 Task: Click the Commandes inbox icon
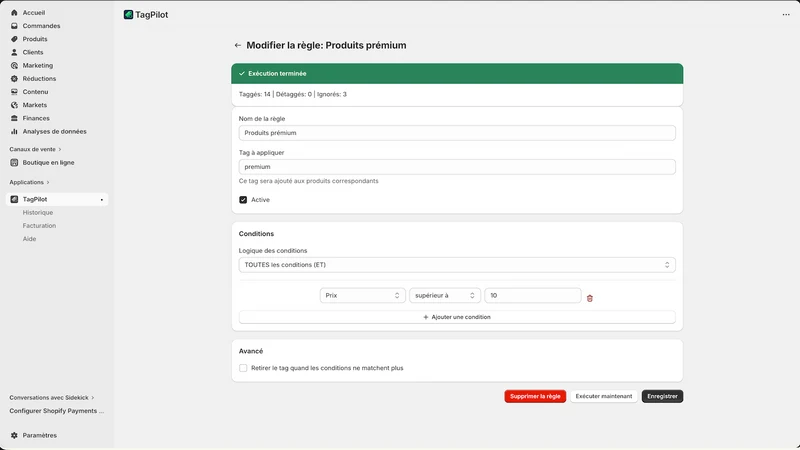pyautogui.click(x=14, y=26)
